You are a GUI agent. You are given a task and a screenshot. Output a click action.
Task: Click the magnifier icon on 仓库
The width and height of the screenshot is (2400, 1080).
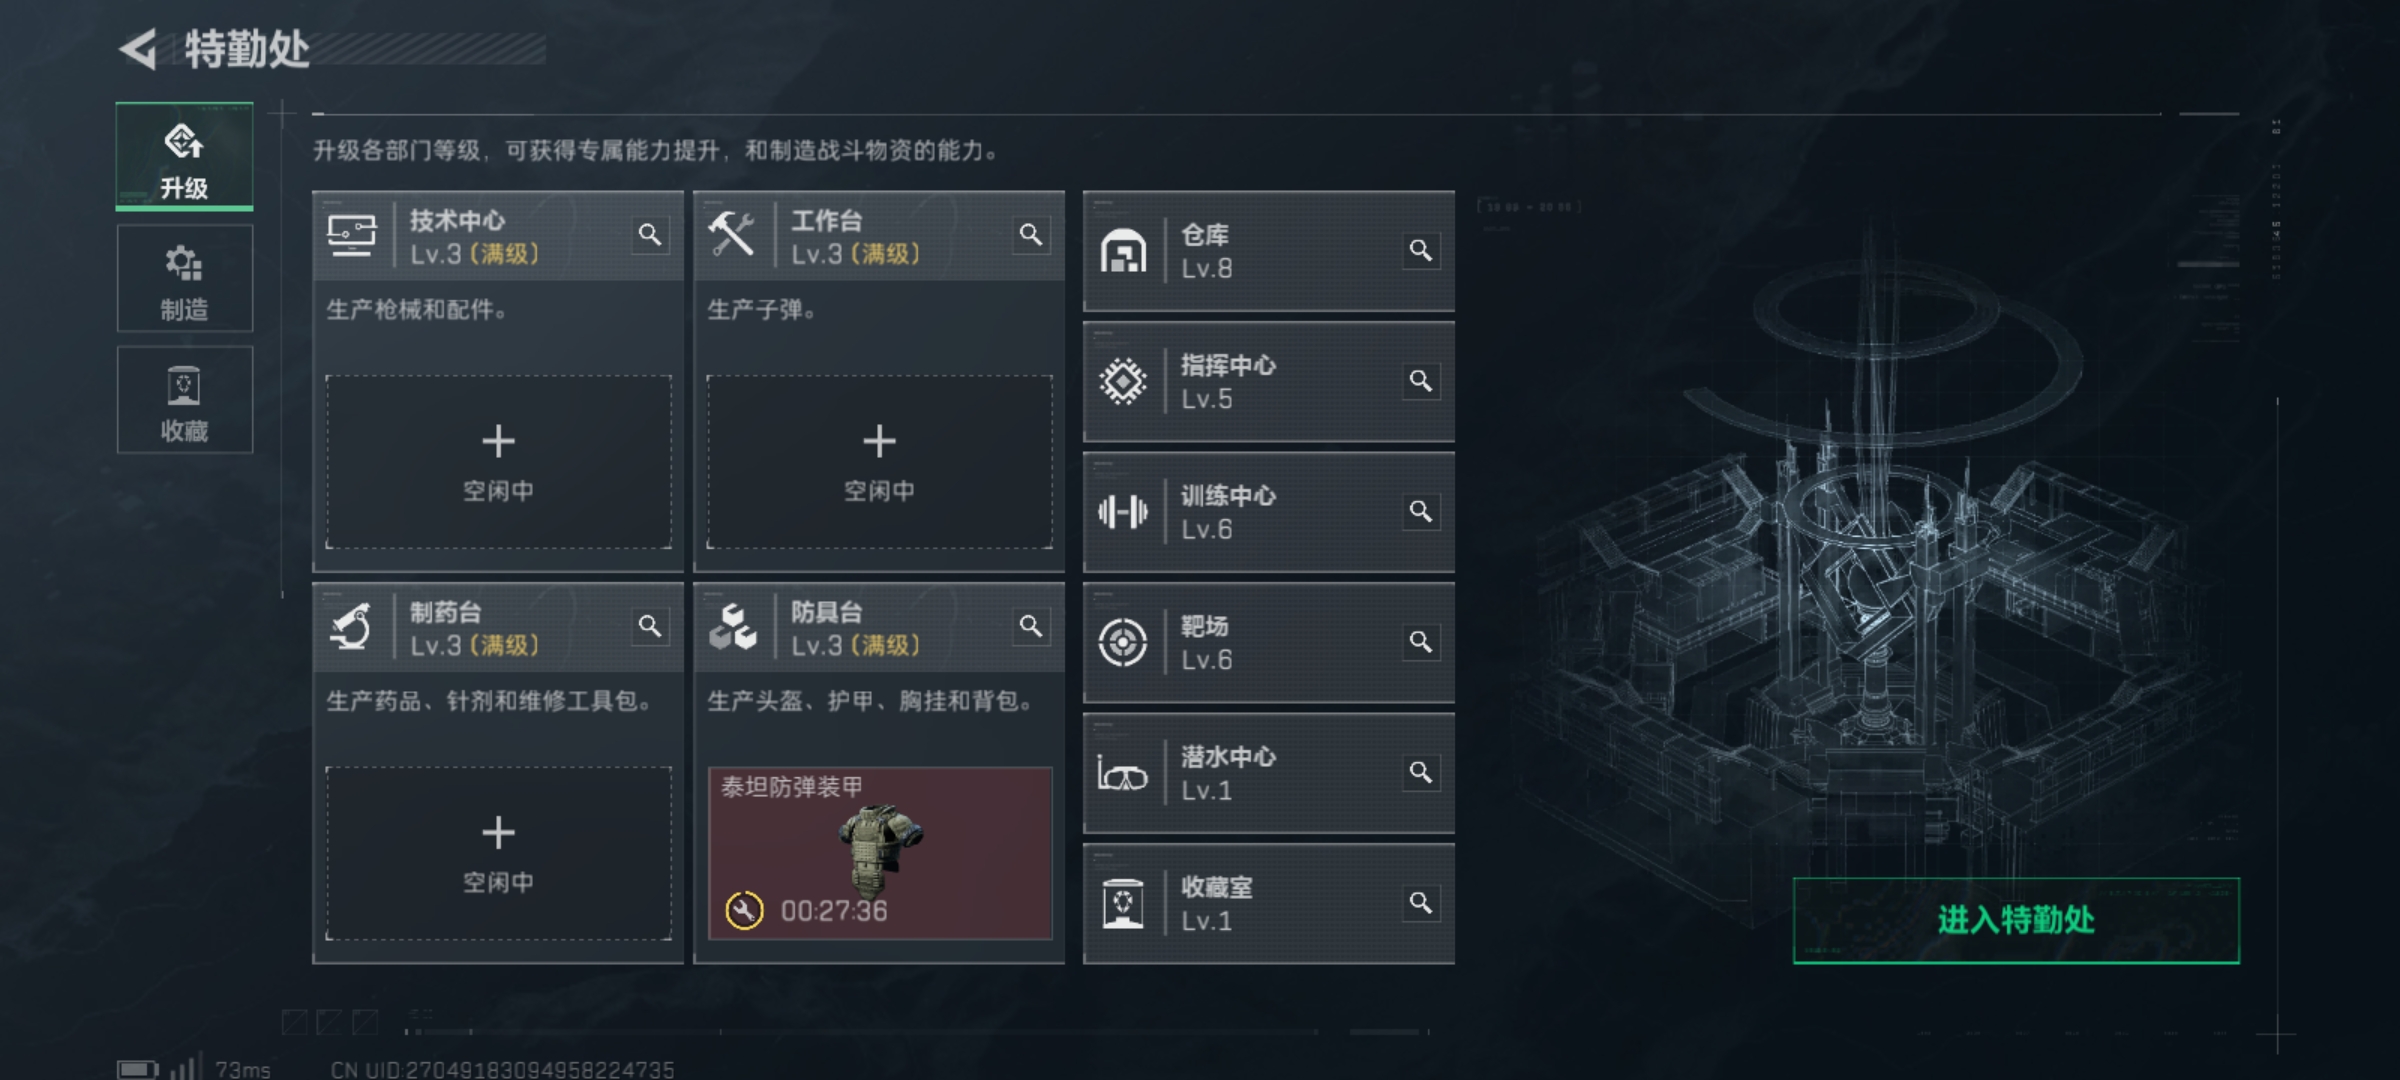tap(1421, 250)
